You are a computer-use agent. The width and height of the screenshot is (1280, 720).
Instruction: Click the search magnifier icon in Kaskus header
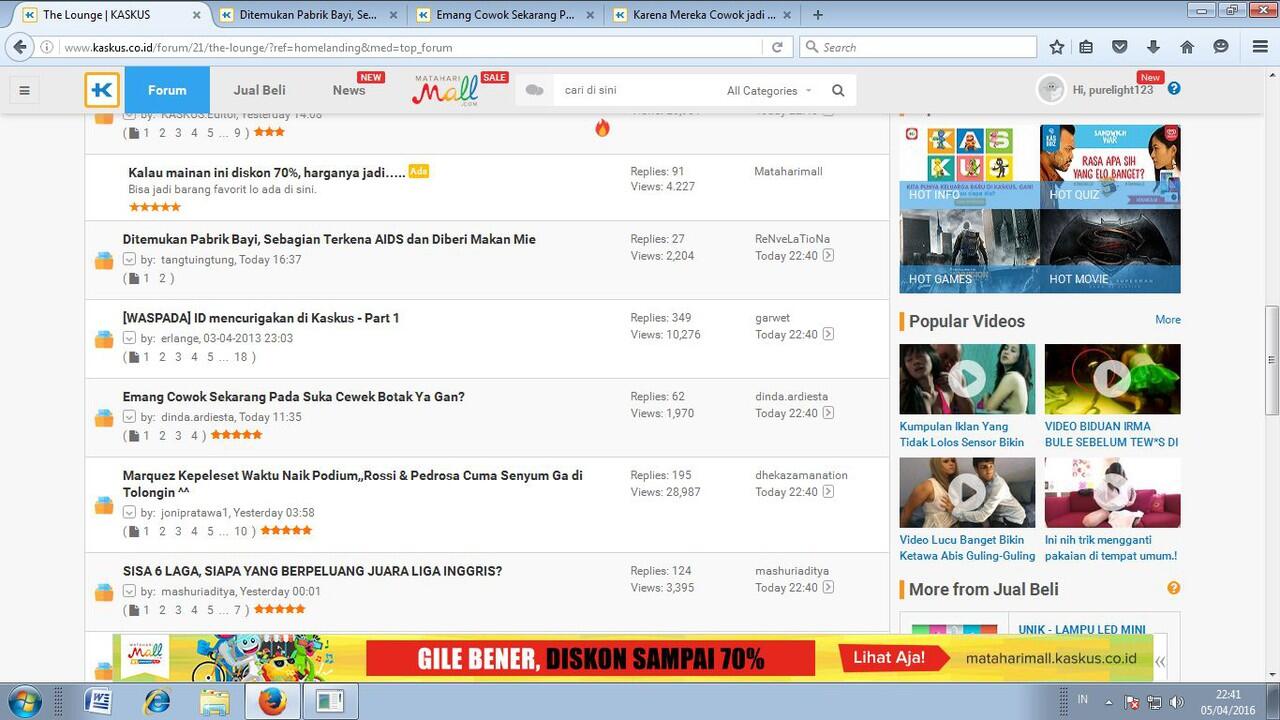(x=838, y=90)
